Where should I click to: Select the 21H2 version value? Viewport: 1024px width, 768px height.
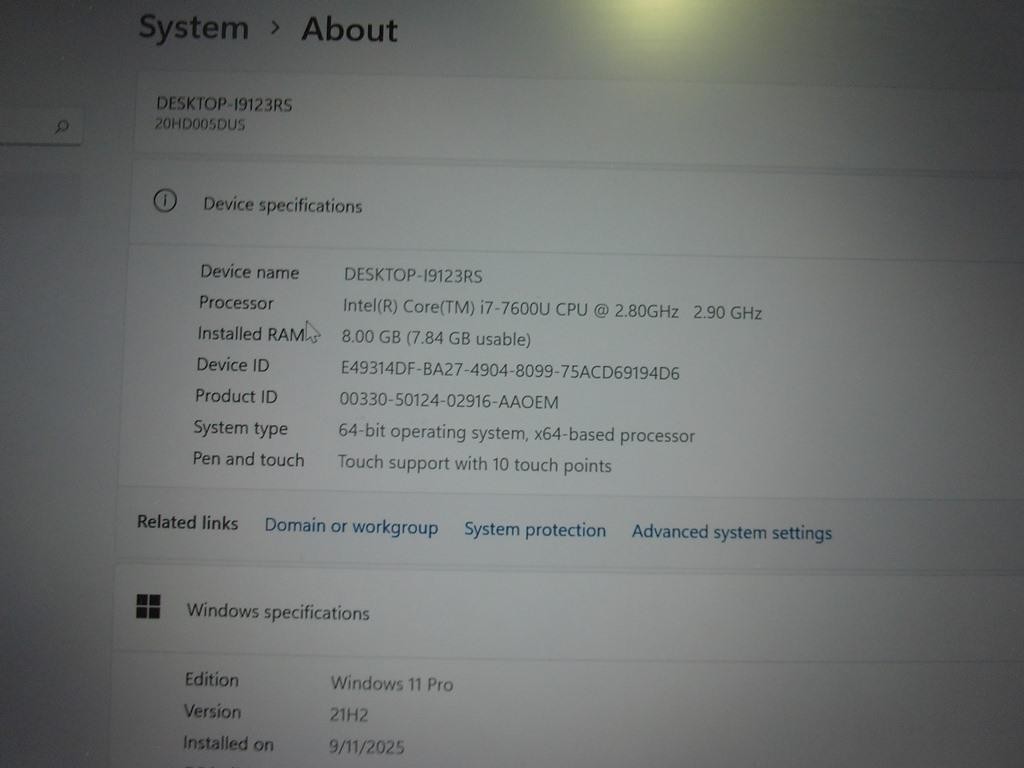(x=349, y=714)
